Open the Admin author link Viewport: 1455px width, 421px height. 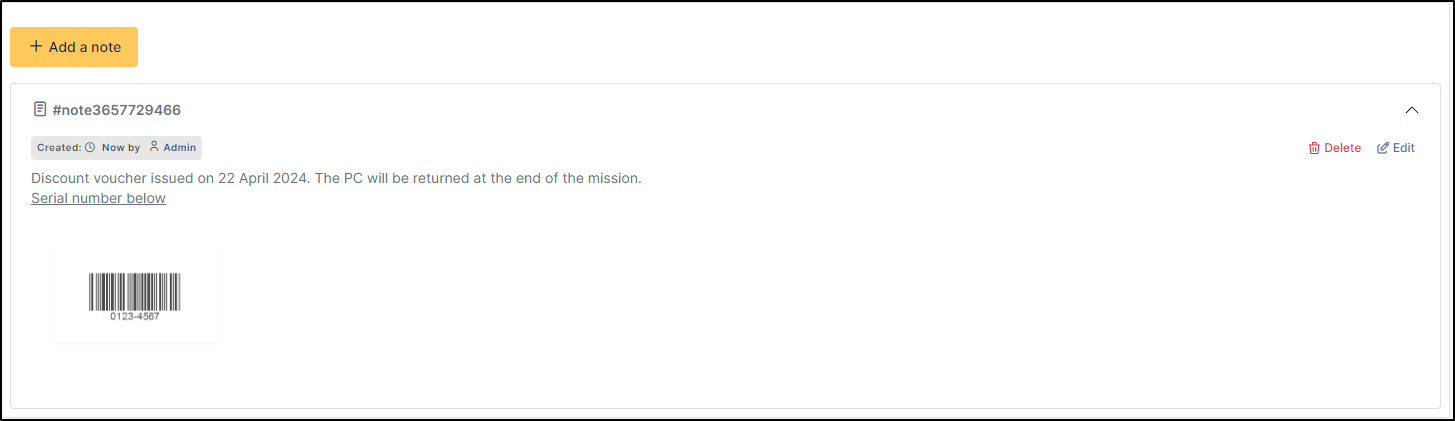tap(180, 148)
